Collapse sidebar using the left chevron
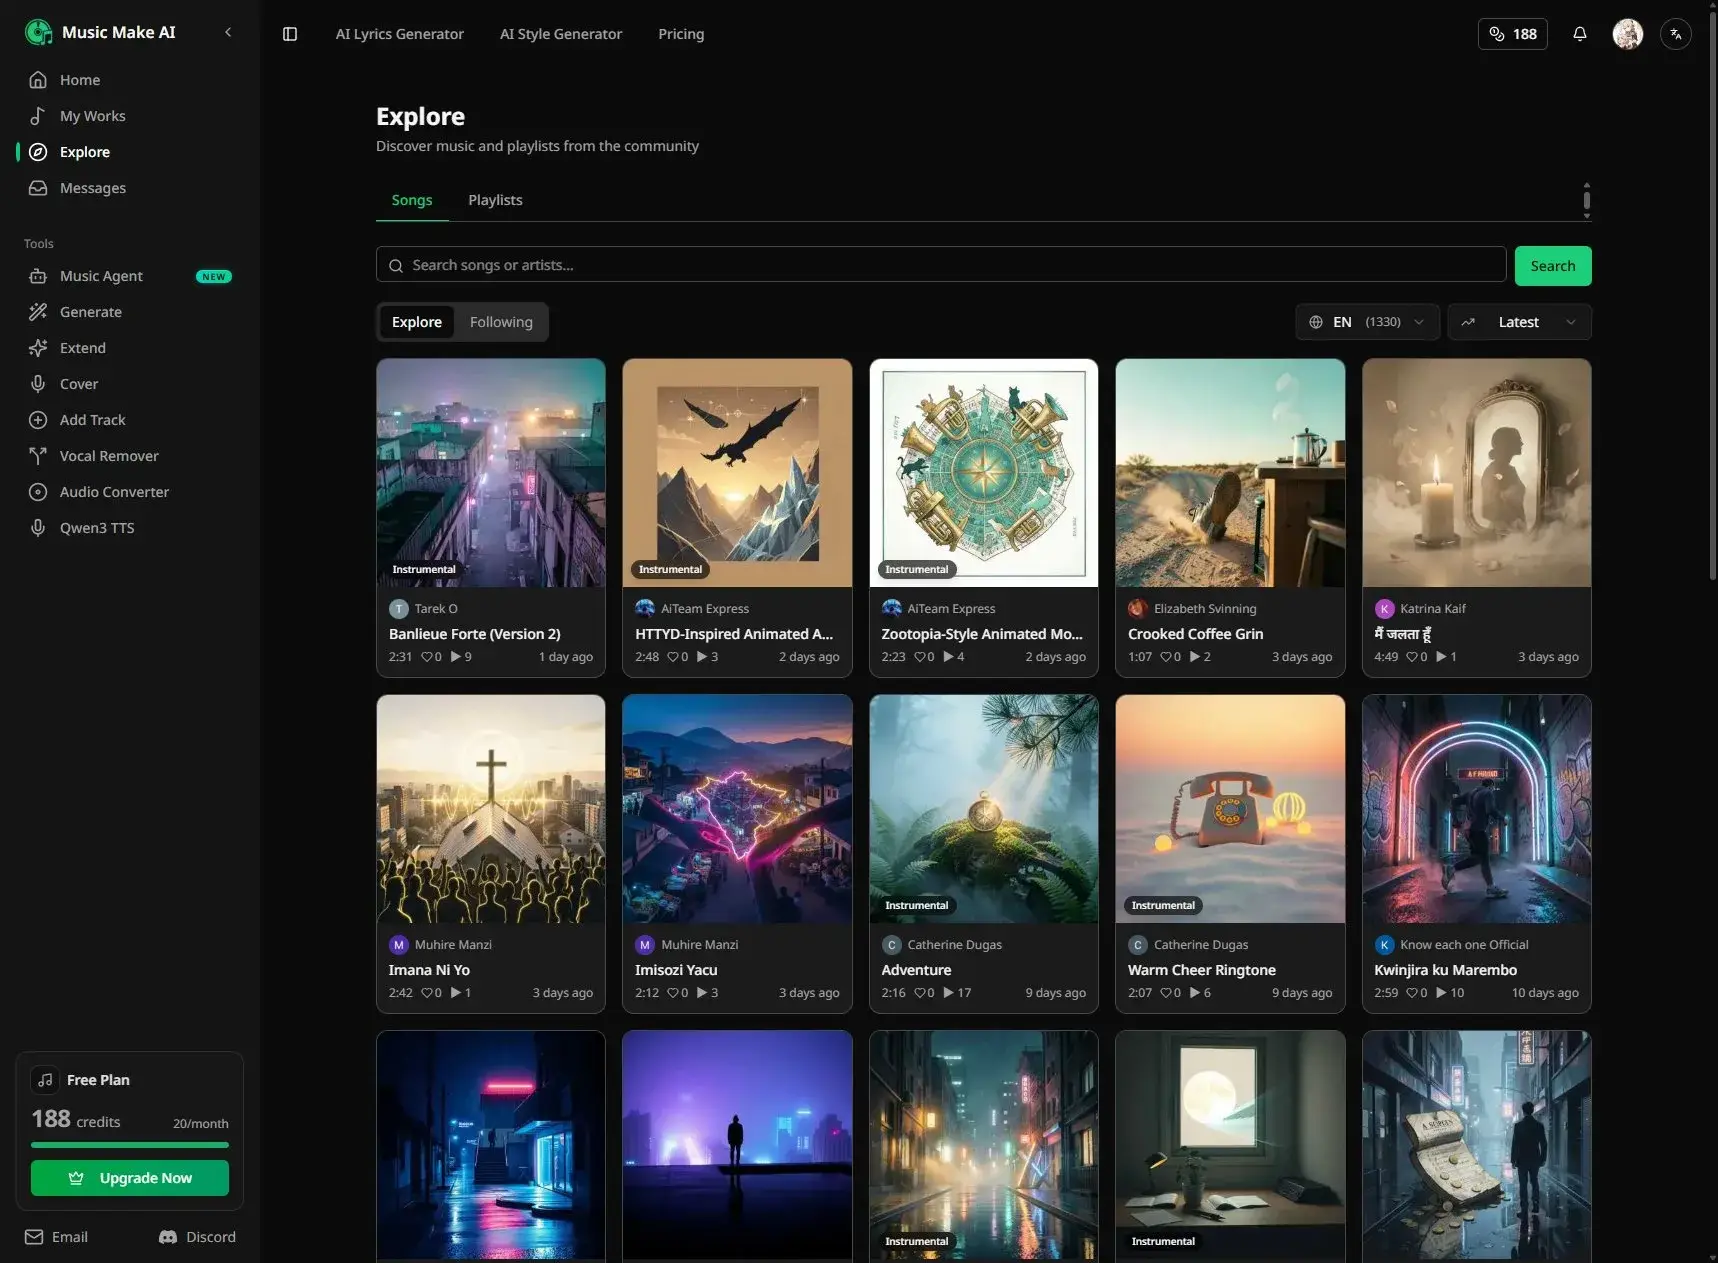This screenshot has width=1718, height=1263. (228, 32)
